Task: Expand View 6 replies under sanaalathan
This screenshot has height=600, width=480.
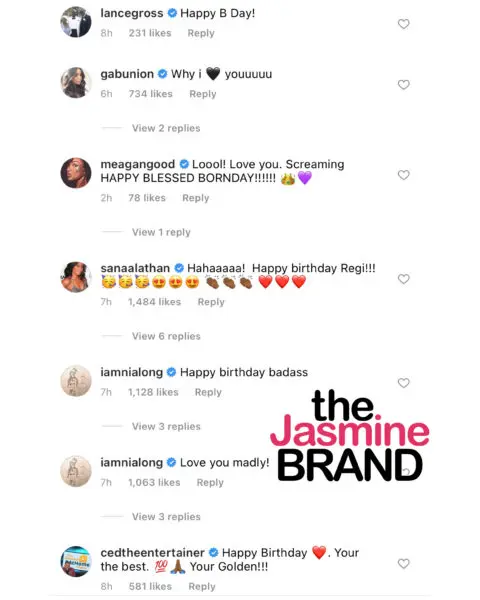Action: [166, 336]
